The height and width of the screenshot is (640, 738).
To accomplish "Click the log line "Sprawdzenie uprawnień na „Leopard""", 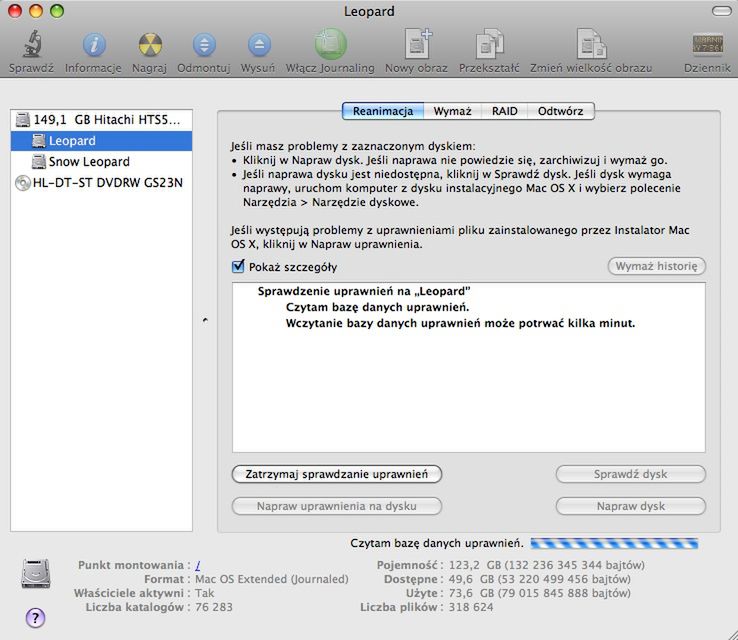I will pyautogui.click(x=364, y=291).
